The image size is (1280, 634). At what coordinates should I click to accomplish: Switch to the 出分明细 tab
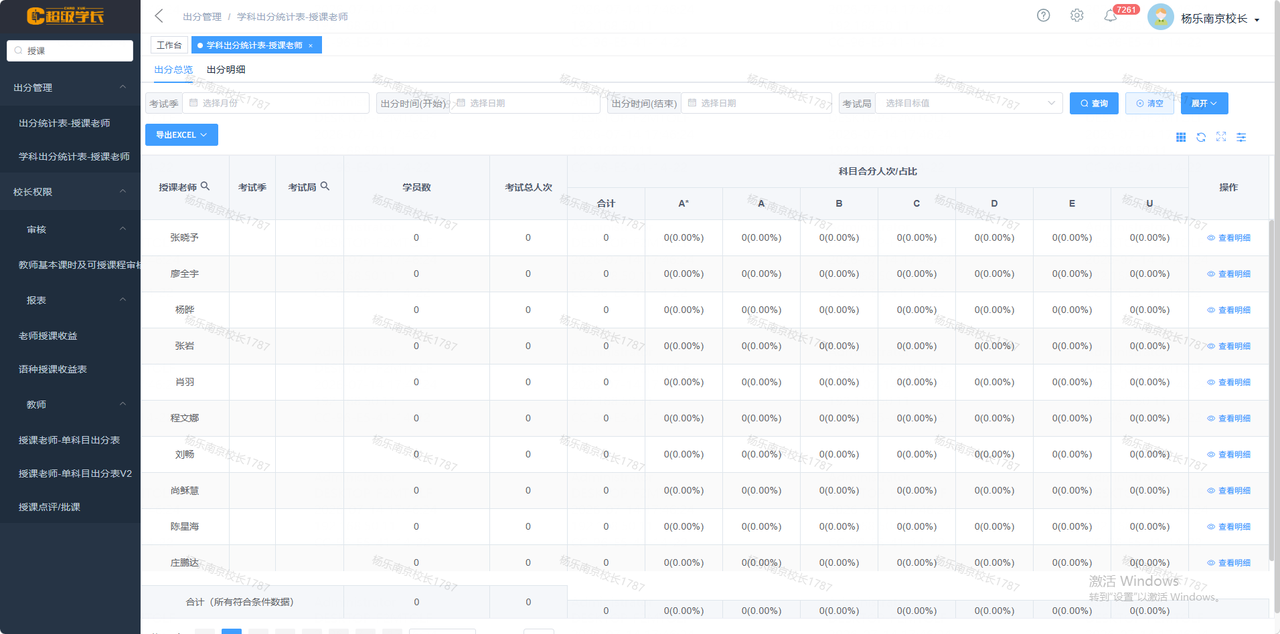coord(226,70)
